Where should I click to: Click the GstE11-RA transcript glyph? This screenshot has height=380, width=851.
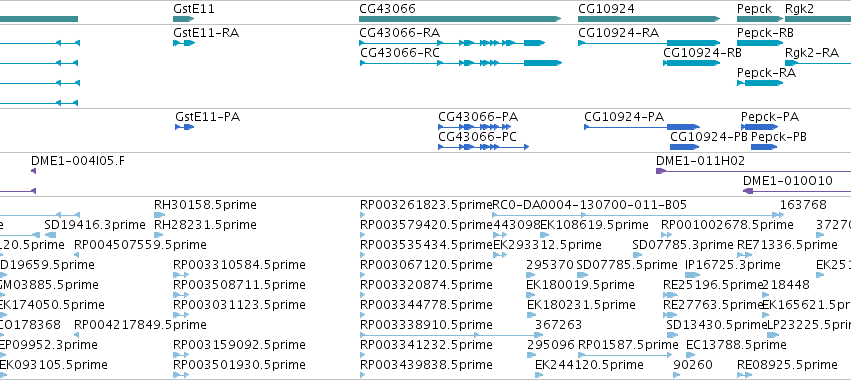[x=184, y=43]
